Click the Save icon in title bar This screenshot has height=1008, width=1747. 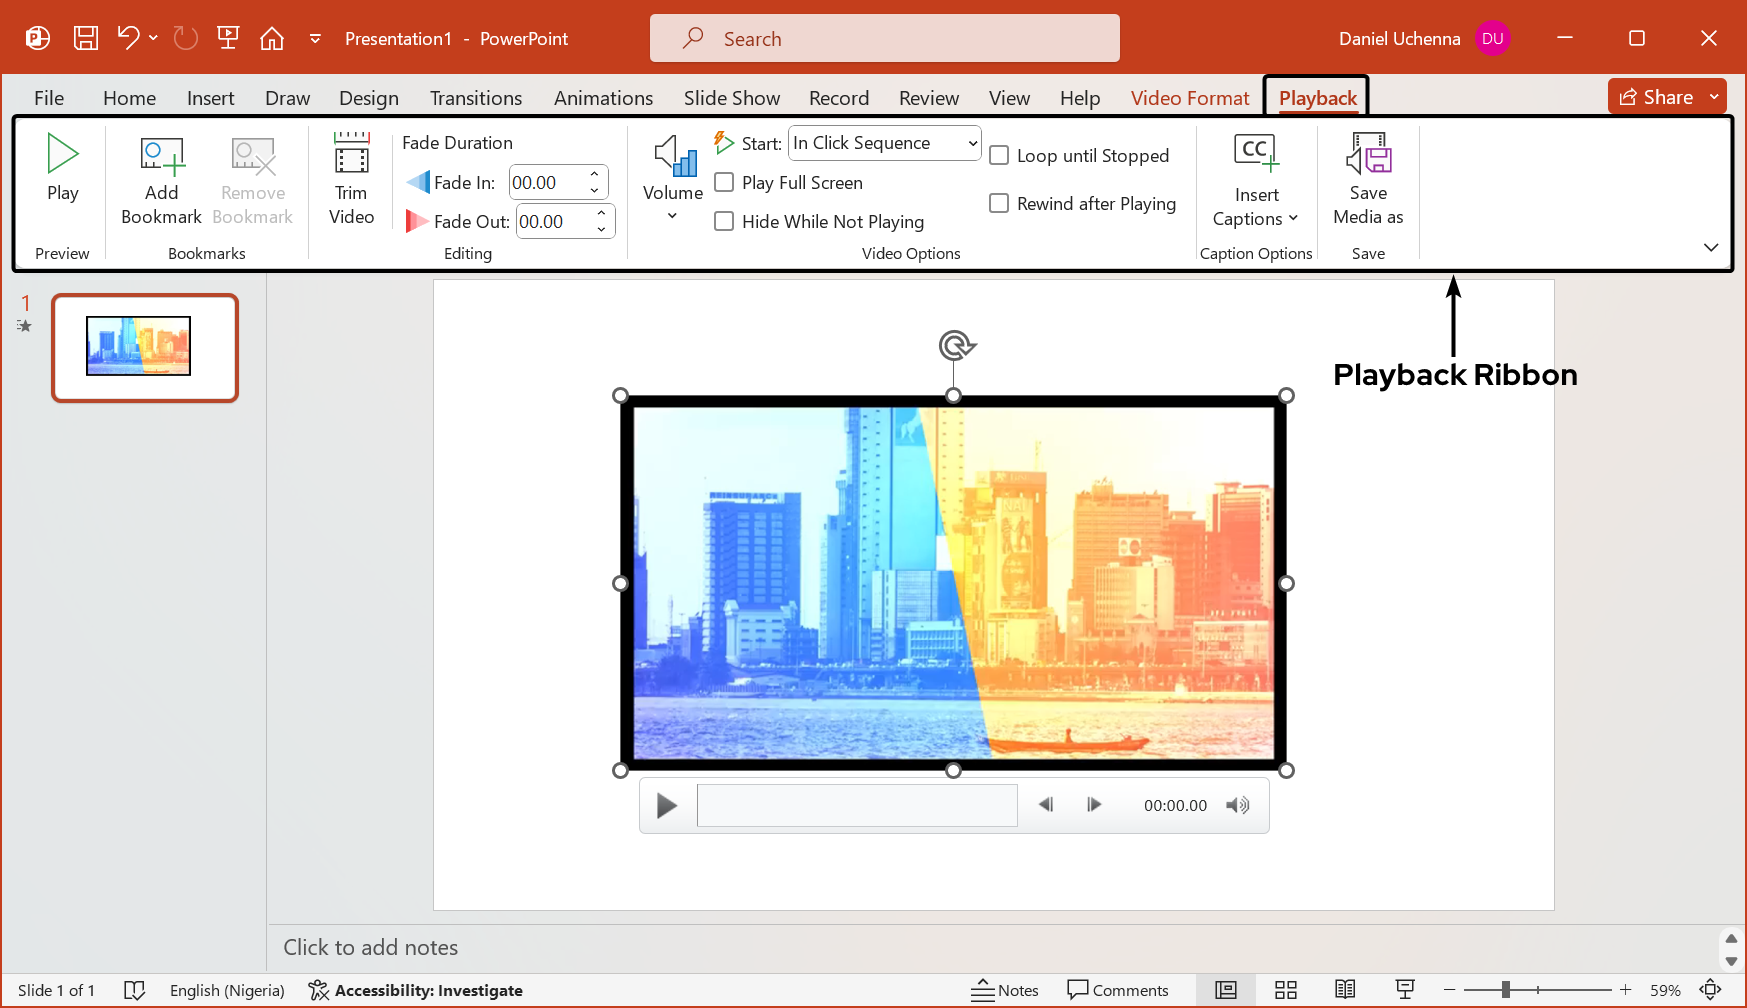click(x=86, y=38)
